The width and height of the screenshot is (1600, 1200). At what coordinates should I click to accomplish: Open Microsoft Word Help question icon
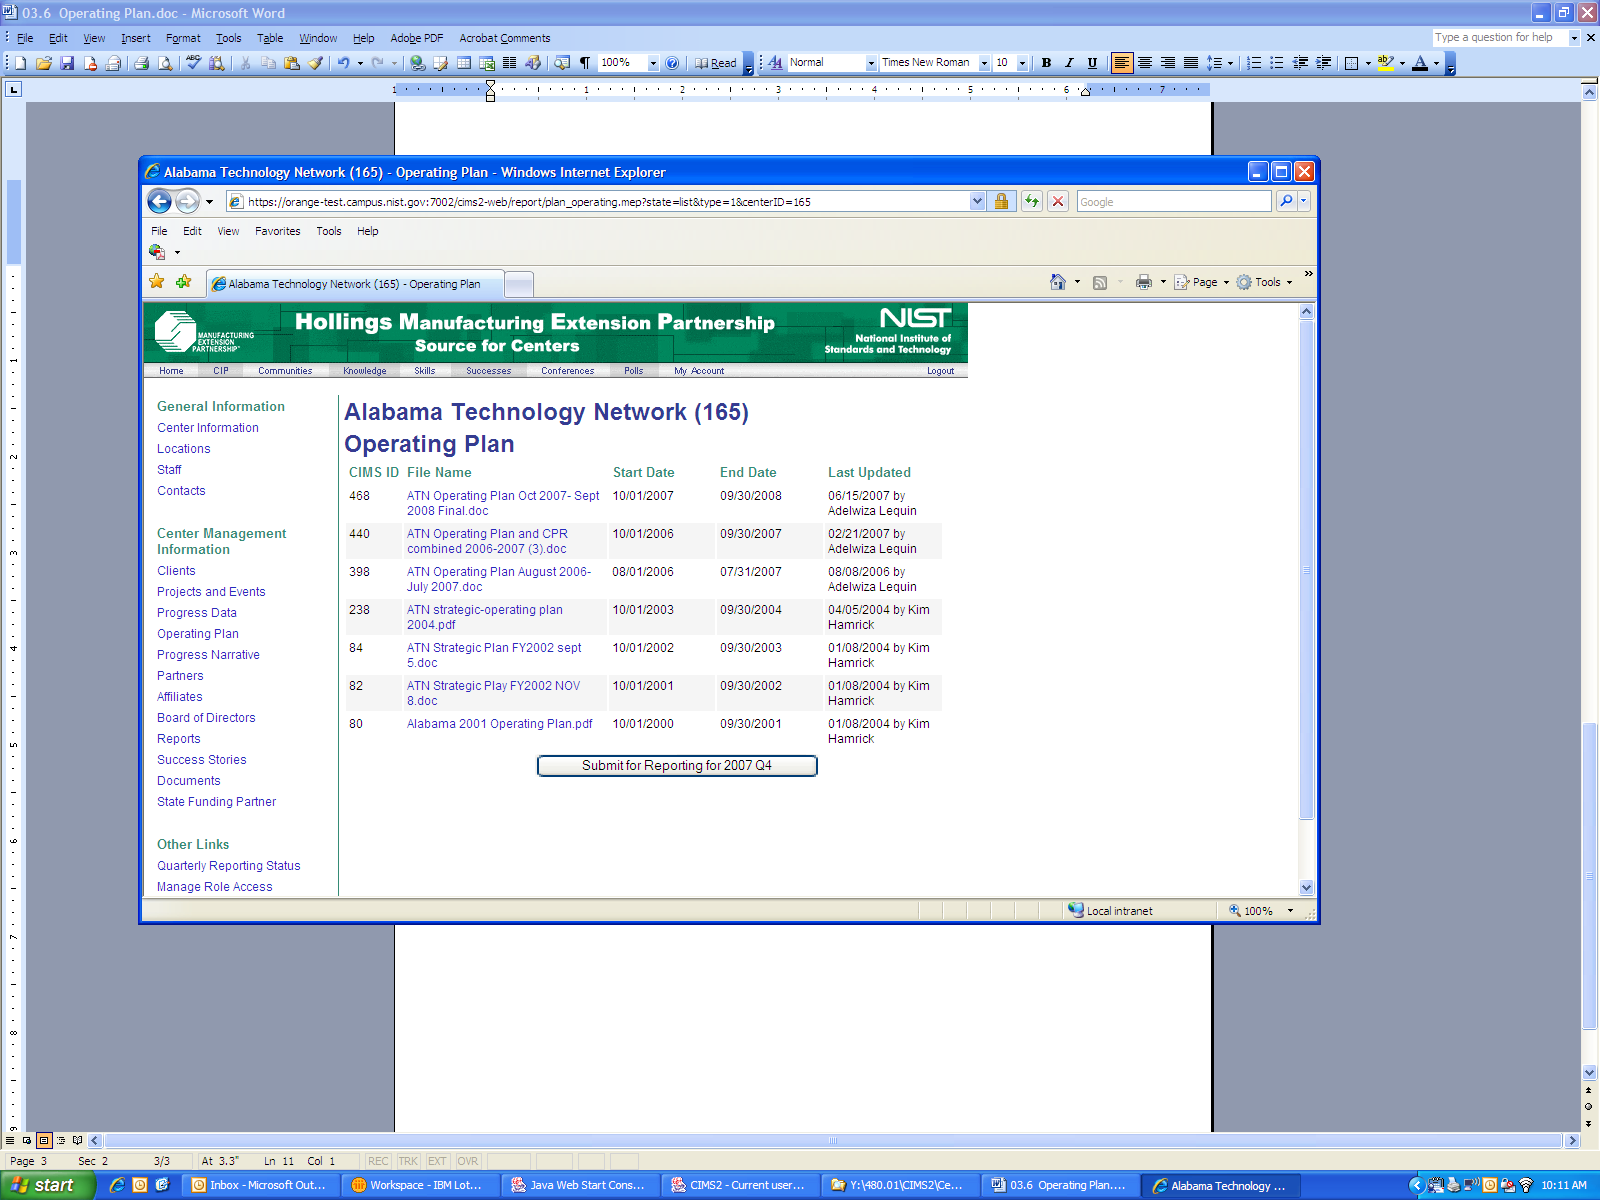tap(672, 63)
